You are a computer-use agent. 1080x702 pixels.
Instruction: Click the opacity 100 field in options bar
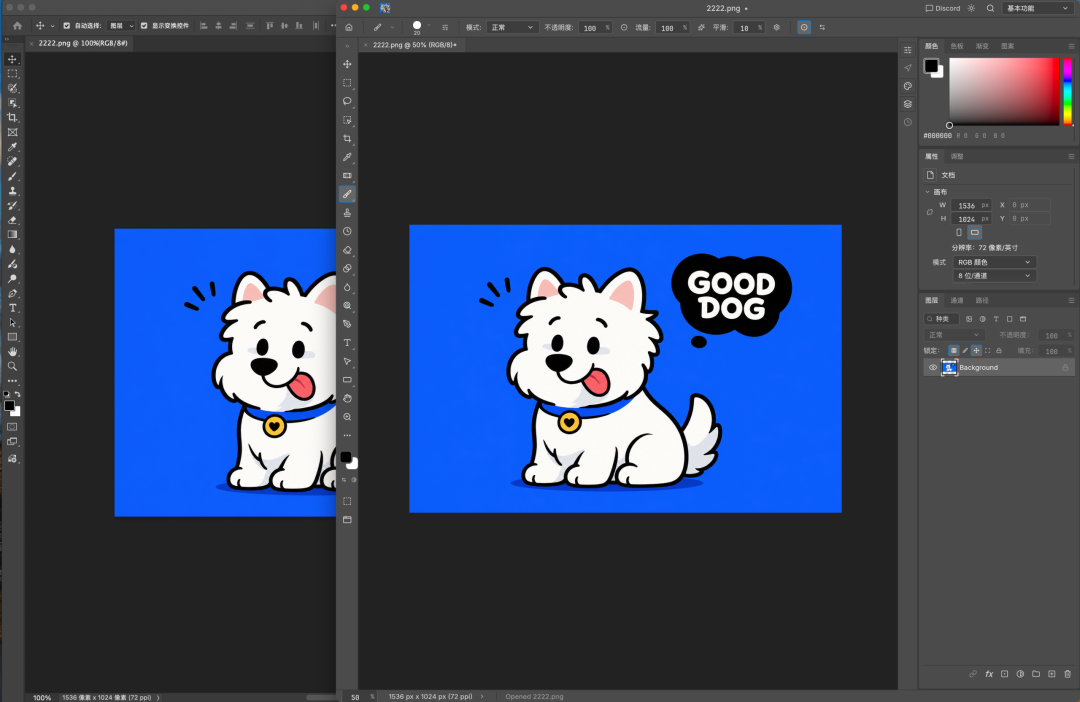594,28
